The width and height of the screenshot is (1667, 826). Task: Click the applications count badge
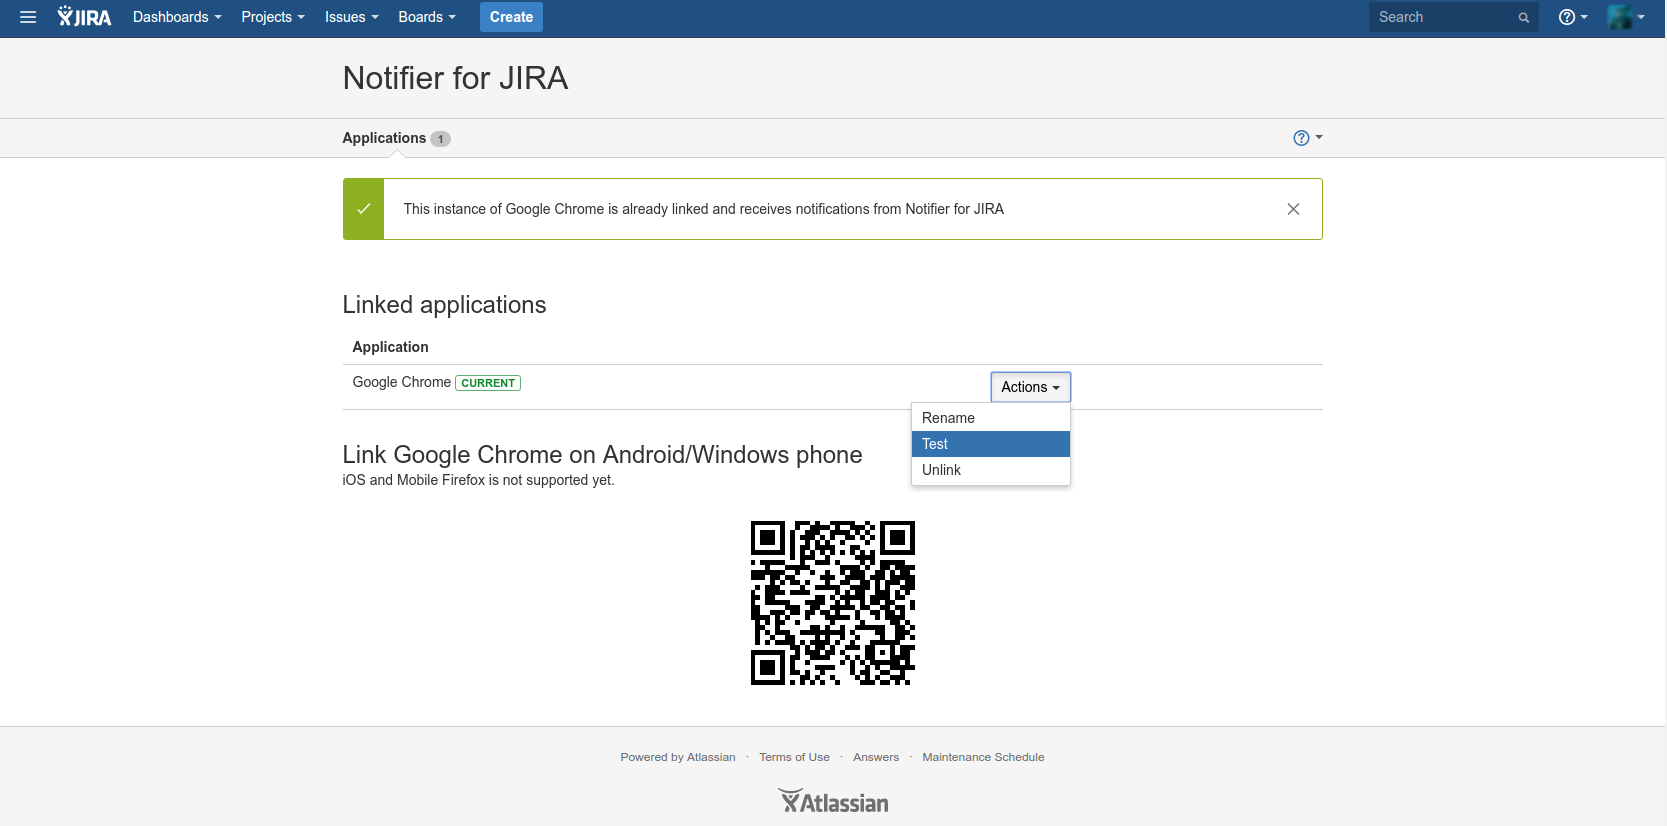click(440, 139)
